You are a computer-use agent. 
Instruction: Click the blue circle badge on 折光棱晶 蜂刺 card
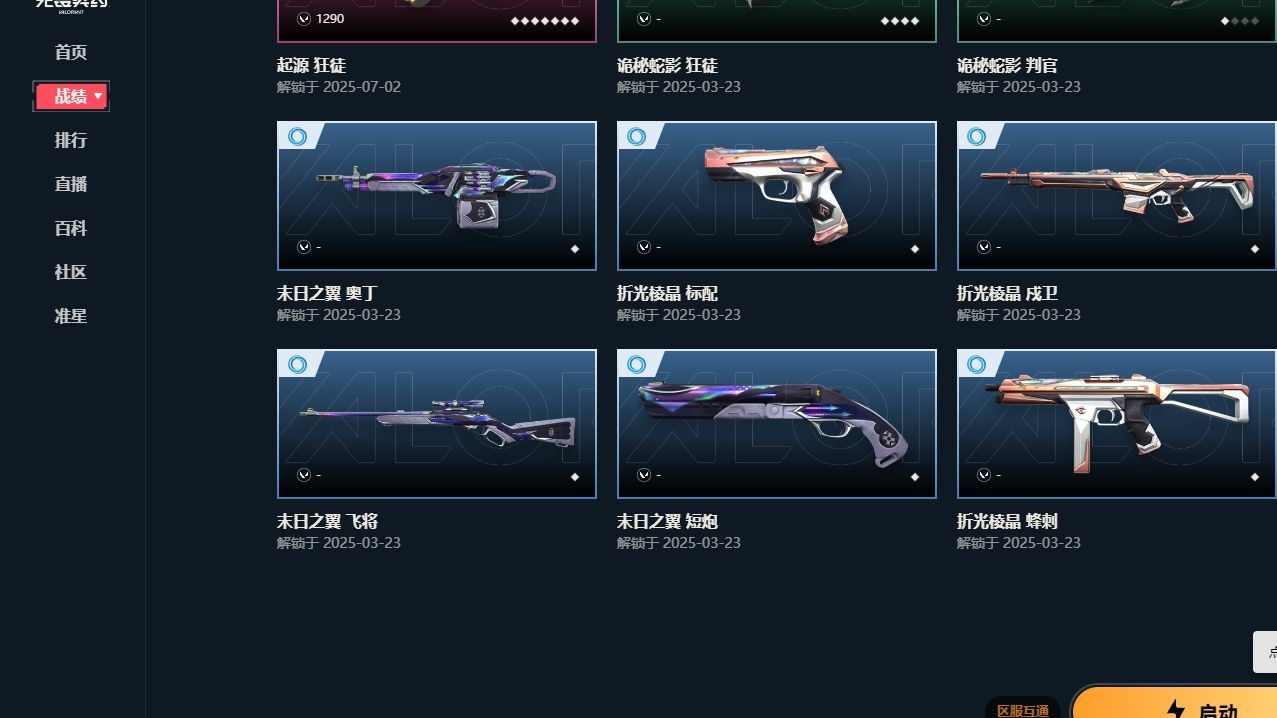pos(977,364)
